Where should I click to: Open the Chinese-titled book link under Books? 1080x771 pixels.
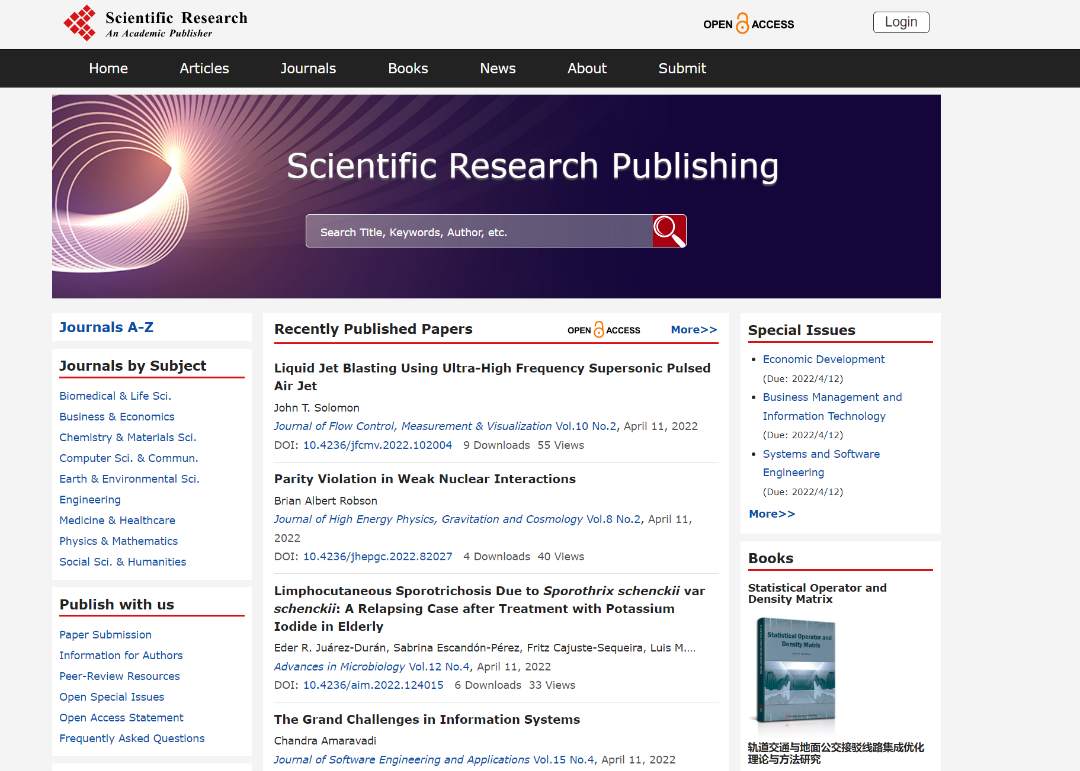(835, 753)
